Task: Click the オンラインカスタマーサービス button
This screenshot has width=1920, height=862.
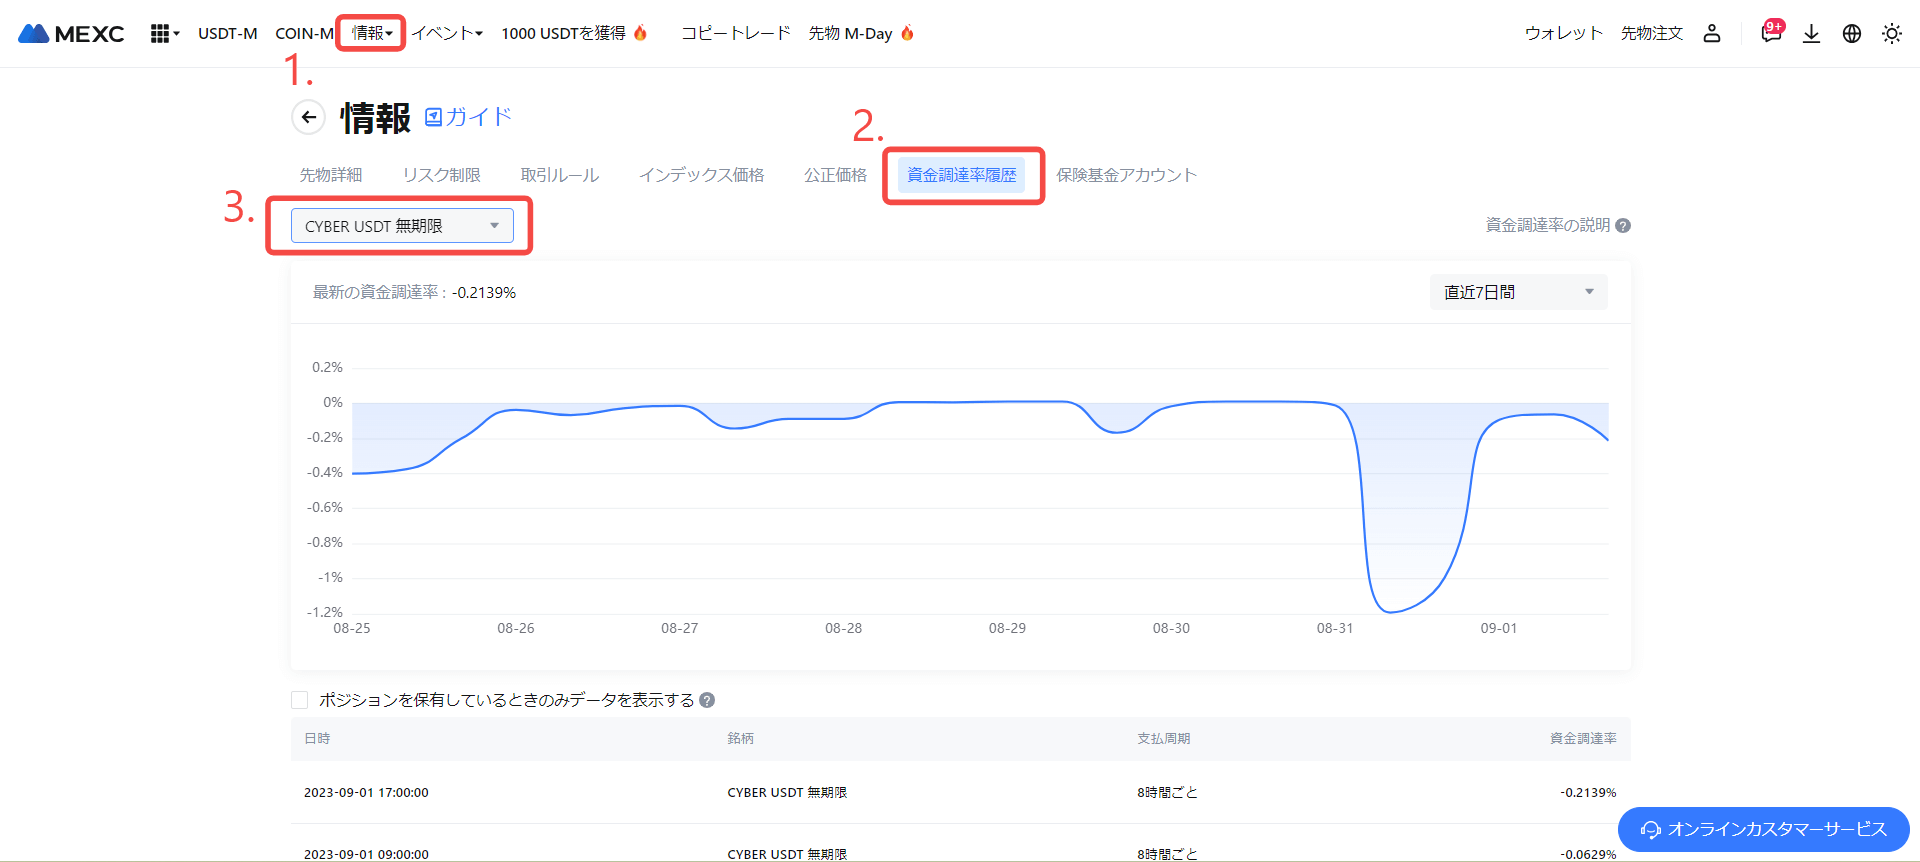Action: click(1764, 829)
